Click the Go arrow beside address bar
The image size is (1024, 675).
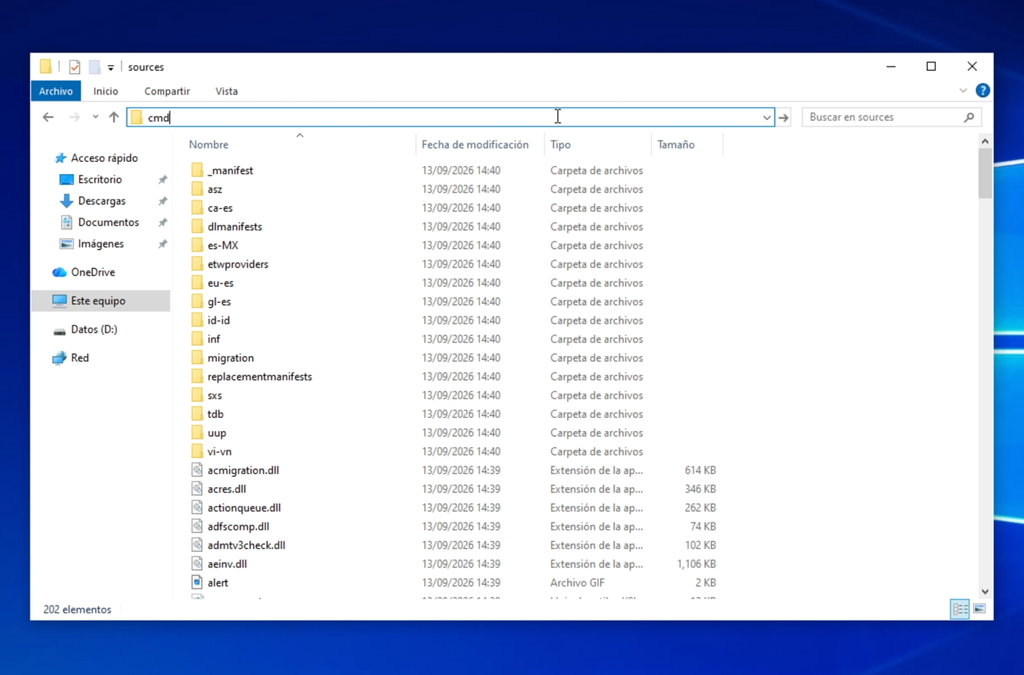pos(784,118)
